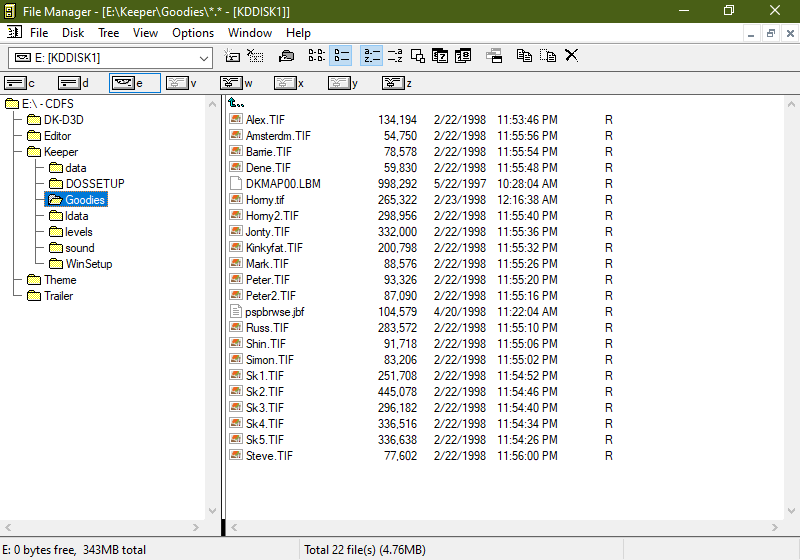
Task: Click the document icon beside pspbrwse.jbf
Action: pos(235,311)
